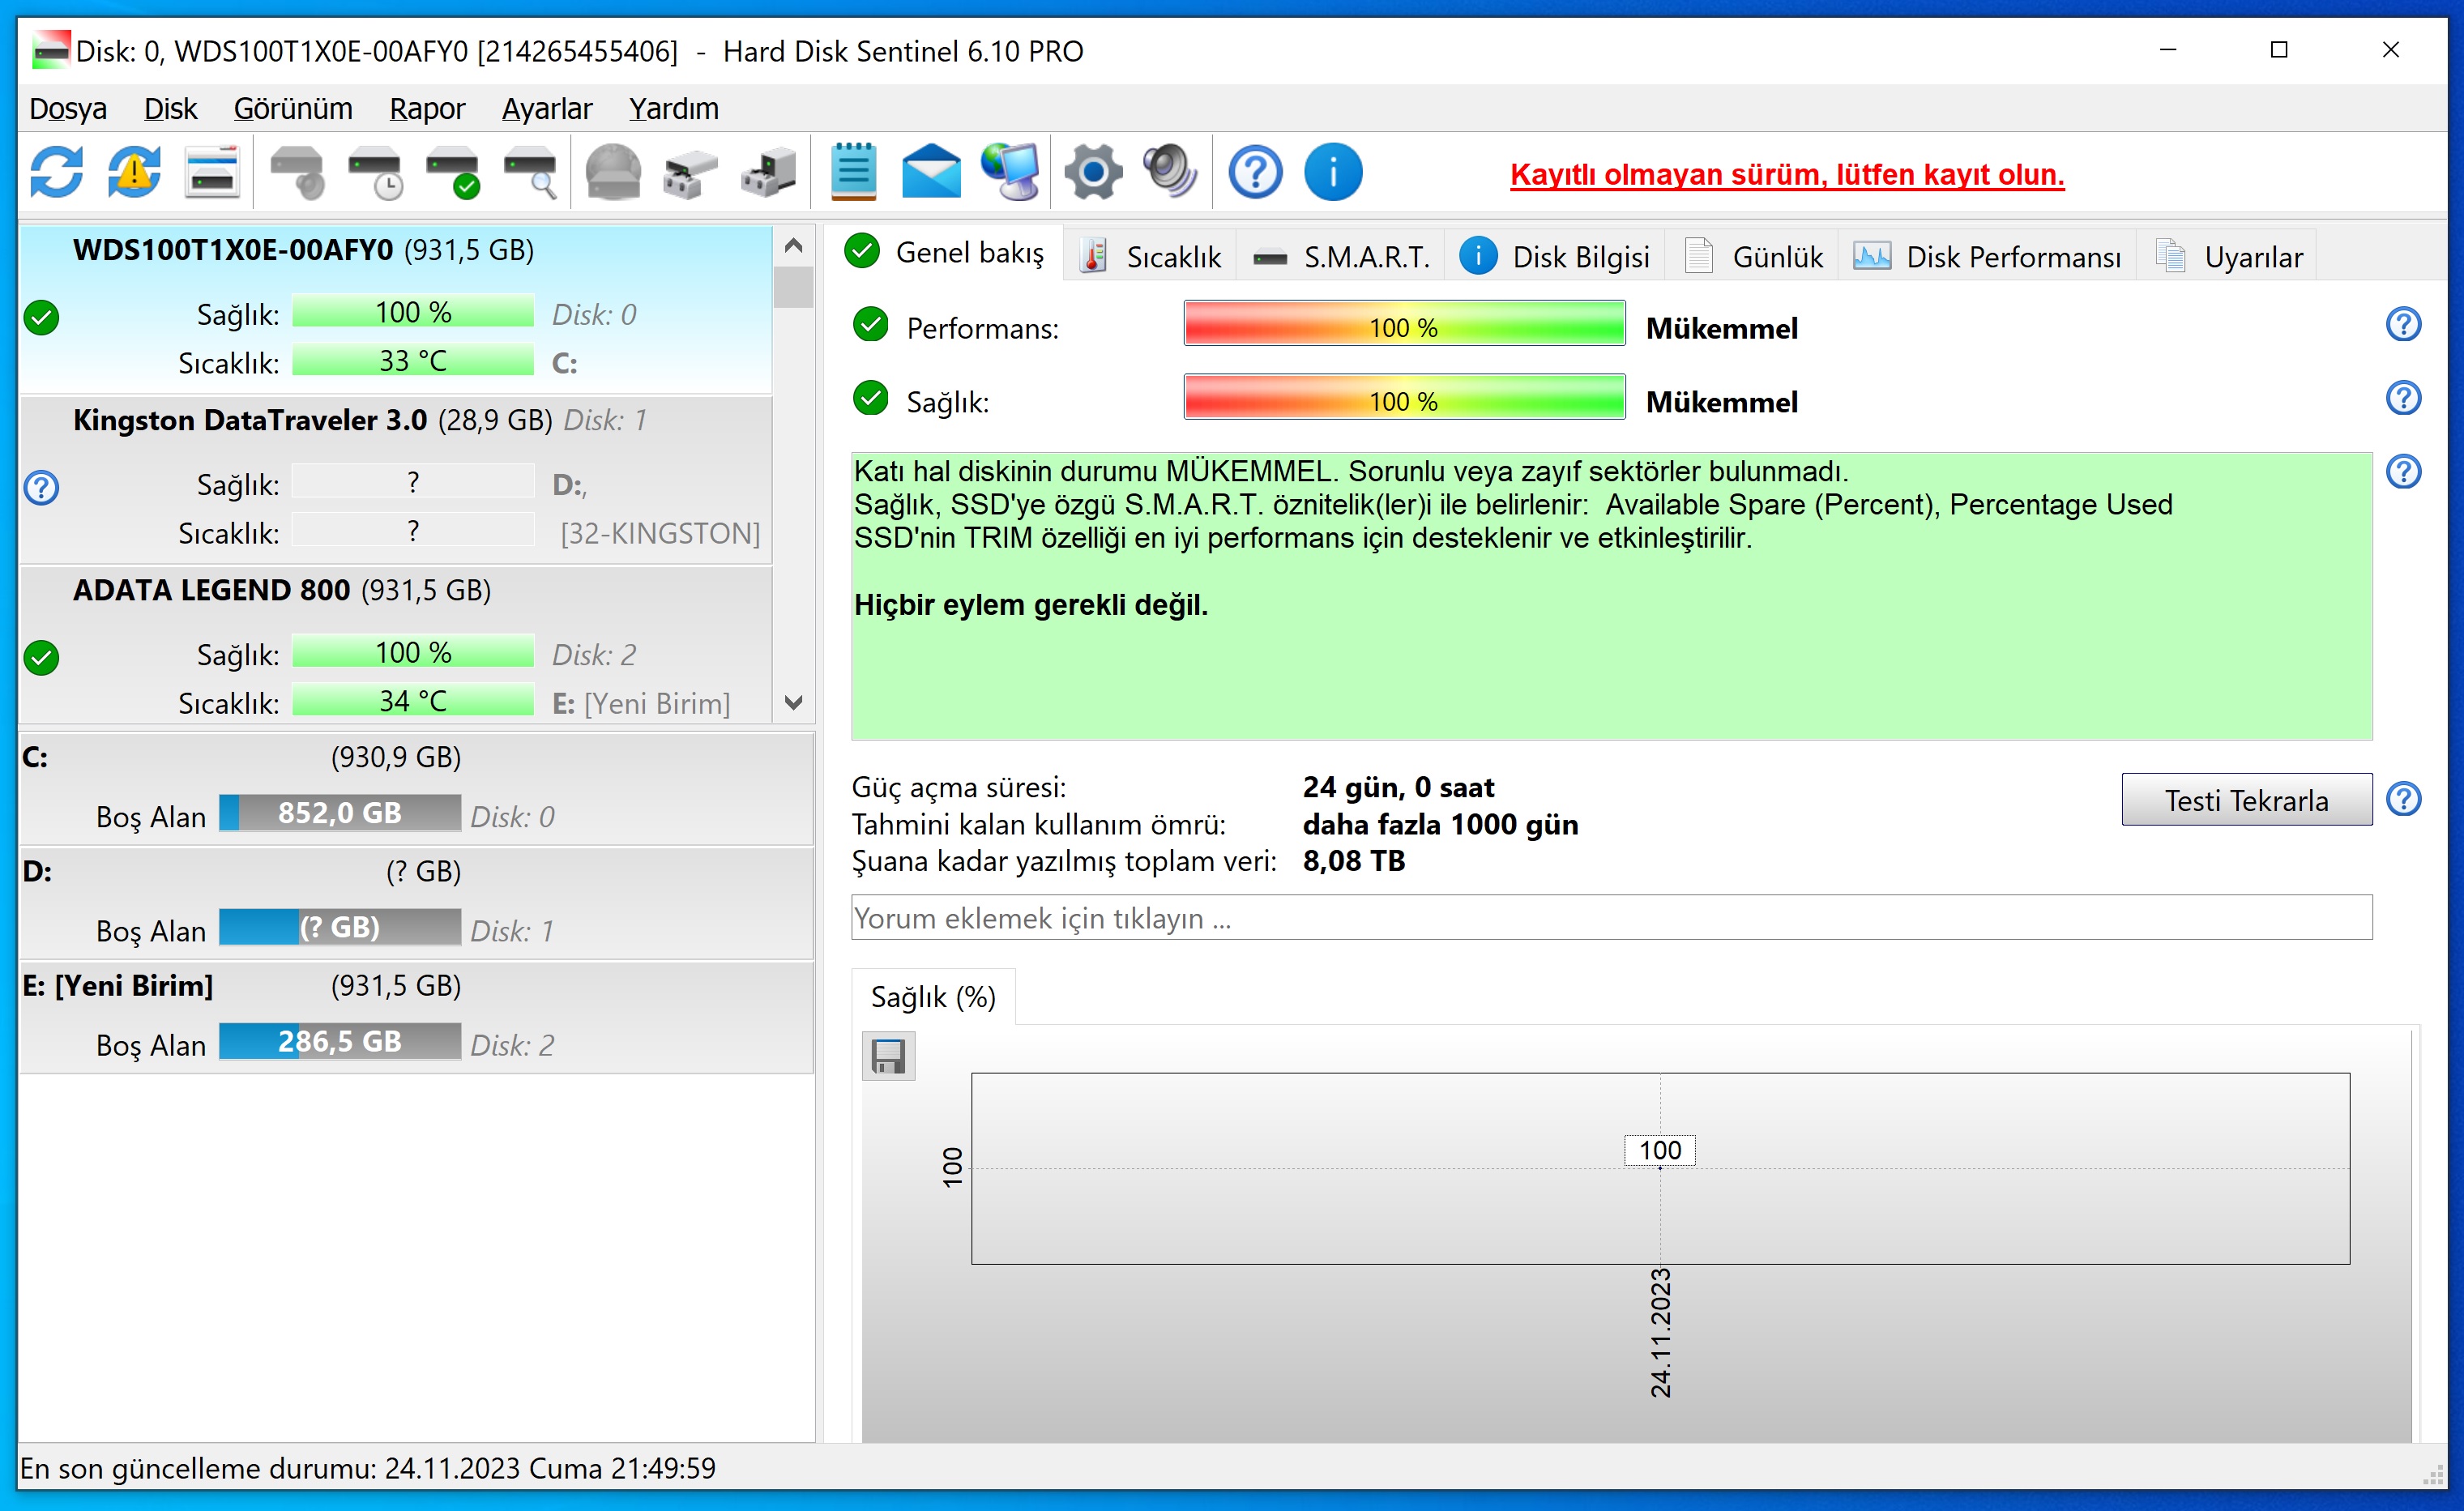Click the save icon above health graph

[x=888, y=1056]
